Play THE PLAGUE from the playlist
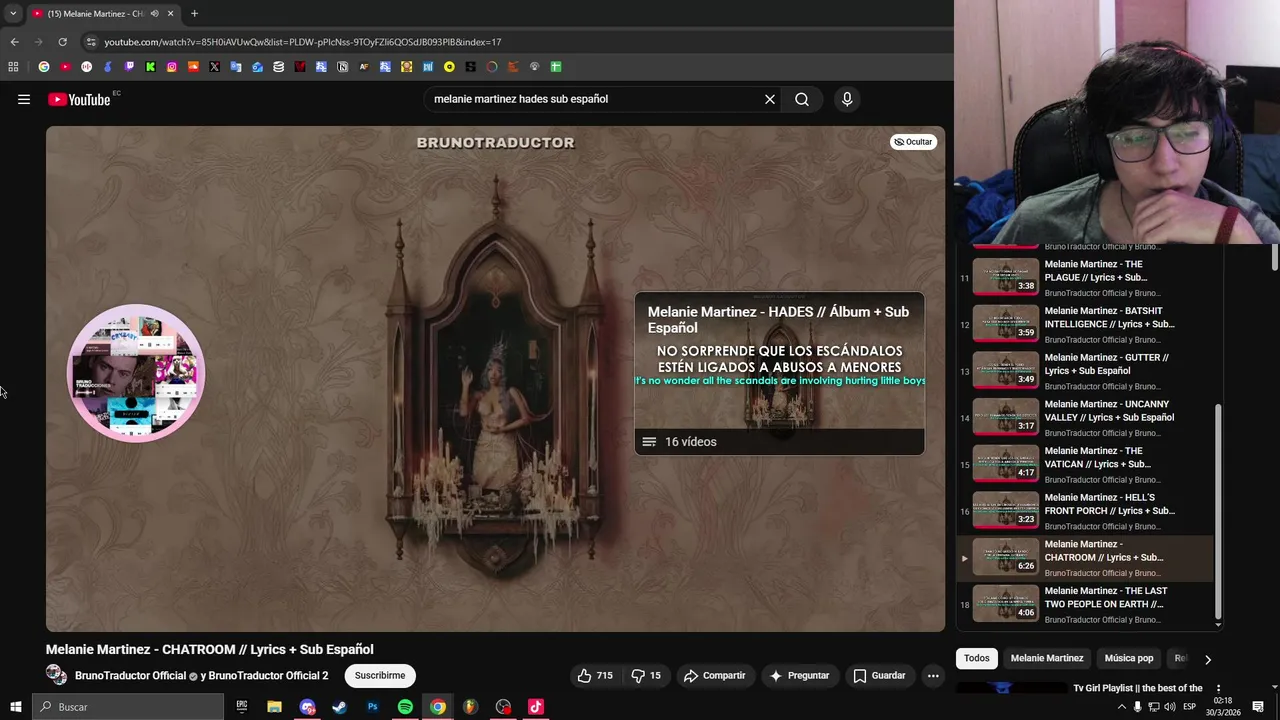This screenshot has height=720, width=1280. [1085, 277]
